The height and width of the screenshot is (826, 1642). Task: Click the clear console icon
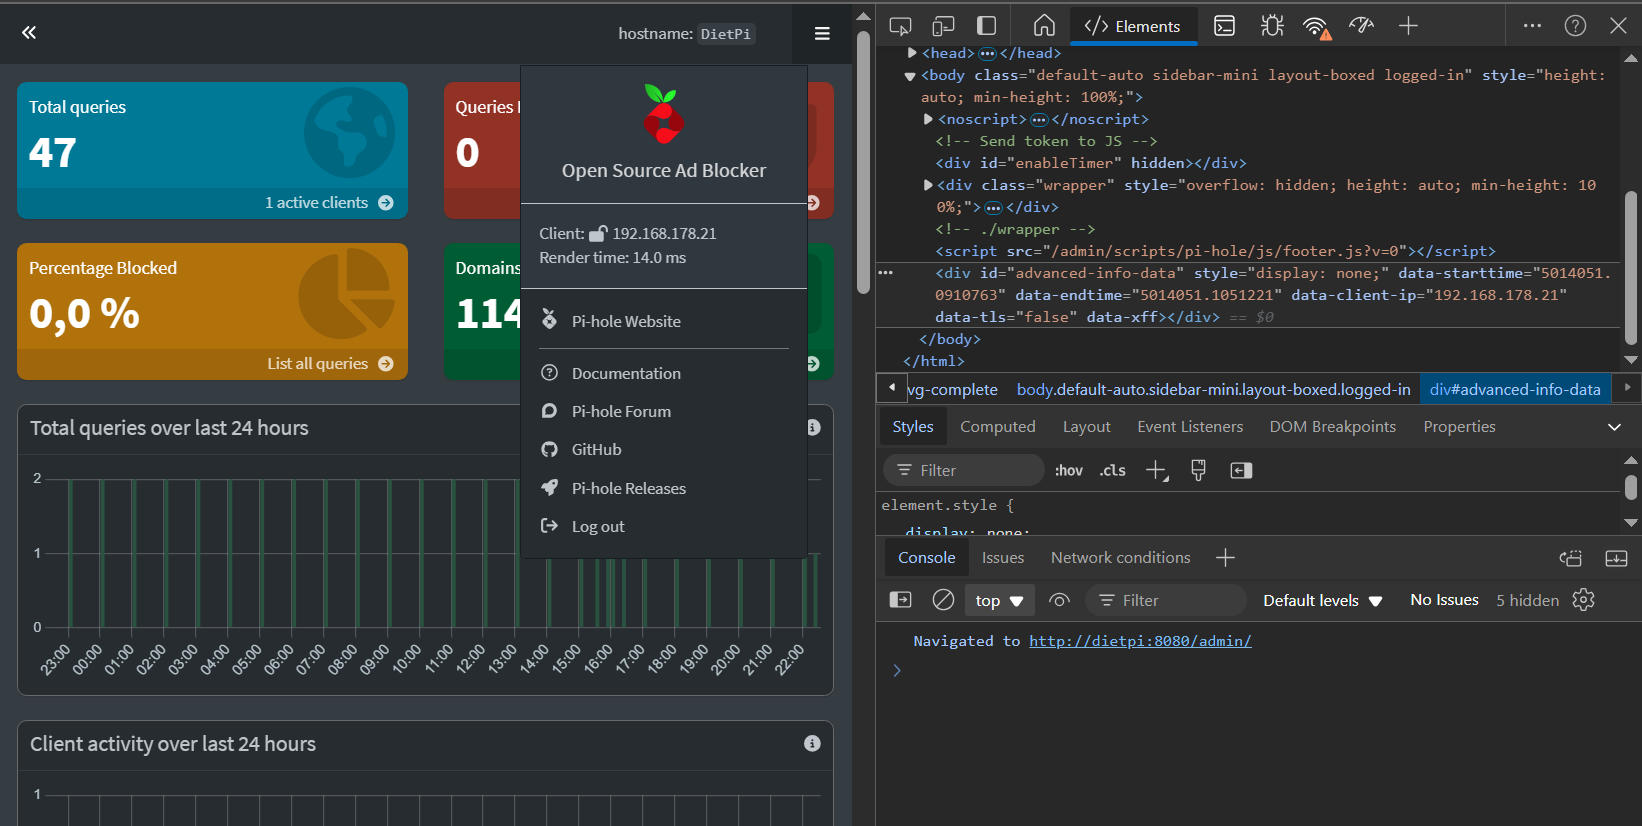click(943, 600)
